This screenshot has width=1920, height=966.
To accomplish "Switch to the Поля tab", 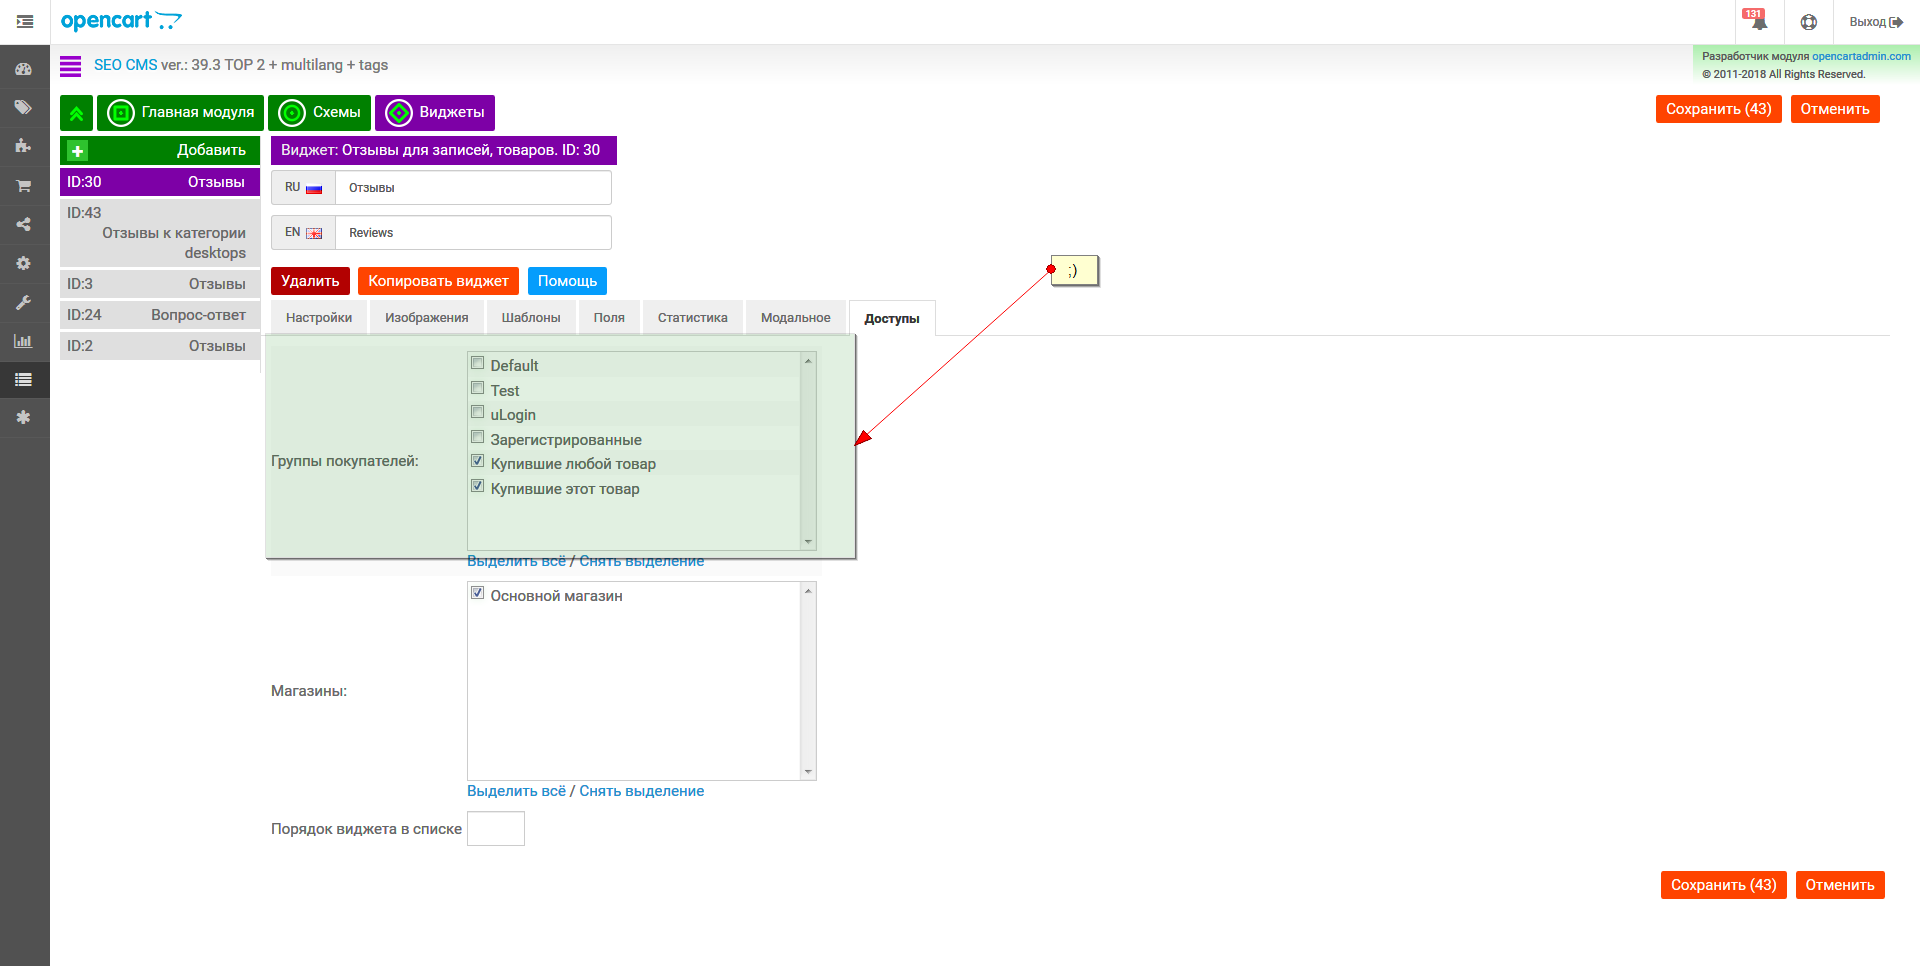I will click(609, 318).
